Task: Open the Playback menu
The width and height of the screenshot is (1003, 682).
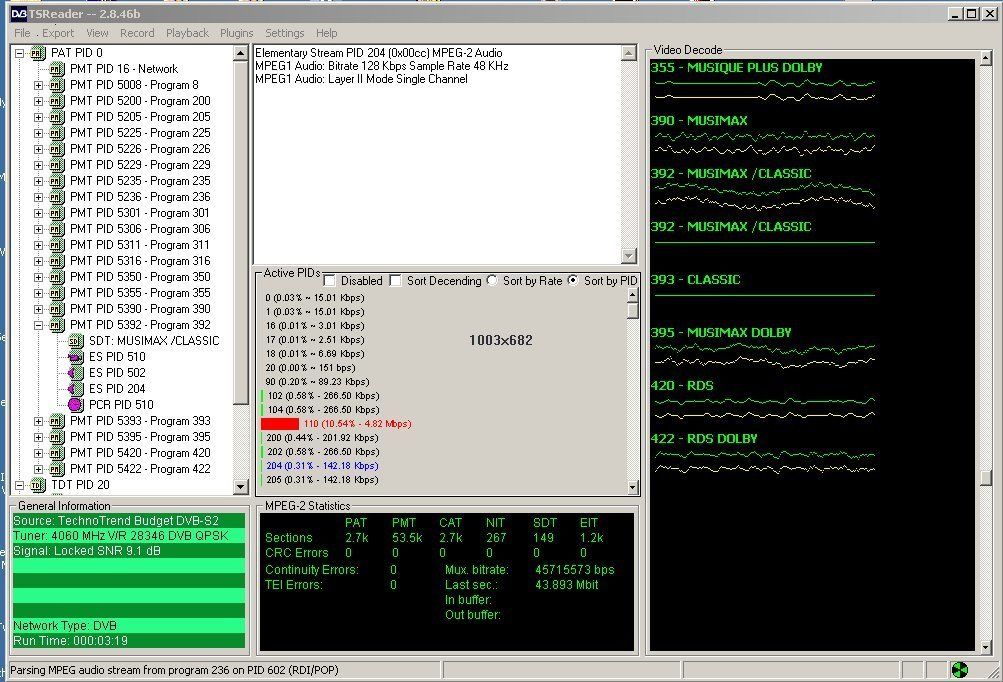Action: click(x=187, y=33)
